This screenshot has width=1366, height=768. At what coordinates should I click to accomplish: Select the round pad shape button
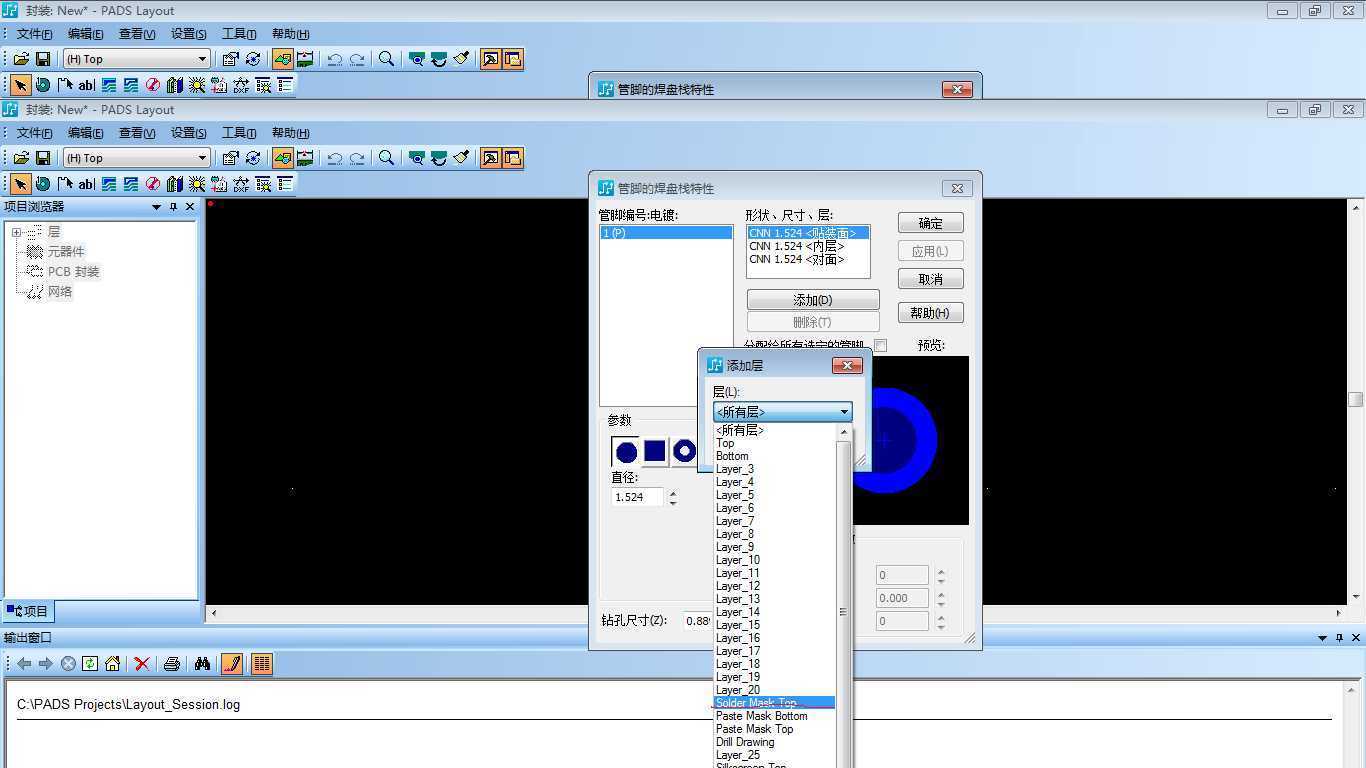tap(627, 452)
